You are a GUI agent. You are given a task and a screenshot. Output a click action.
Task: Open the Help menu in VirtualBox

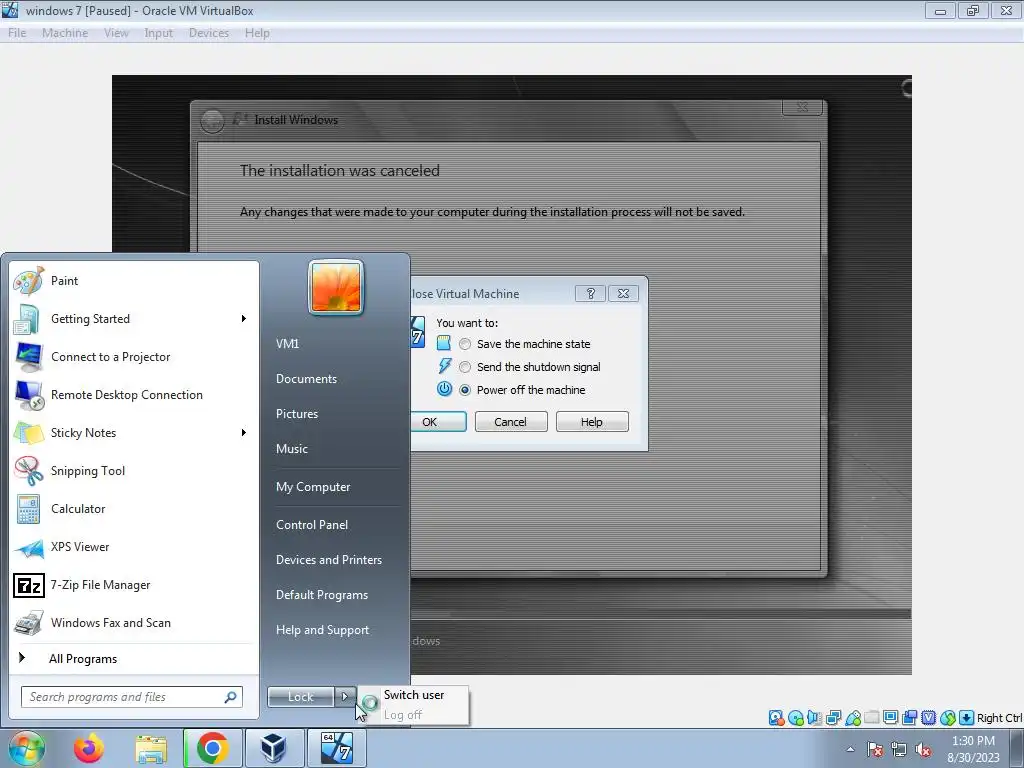tap(257, 33)
